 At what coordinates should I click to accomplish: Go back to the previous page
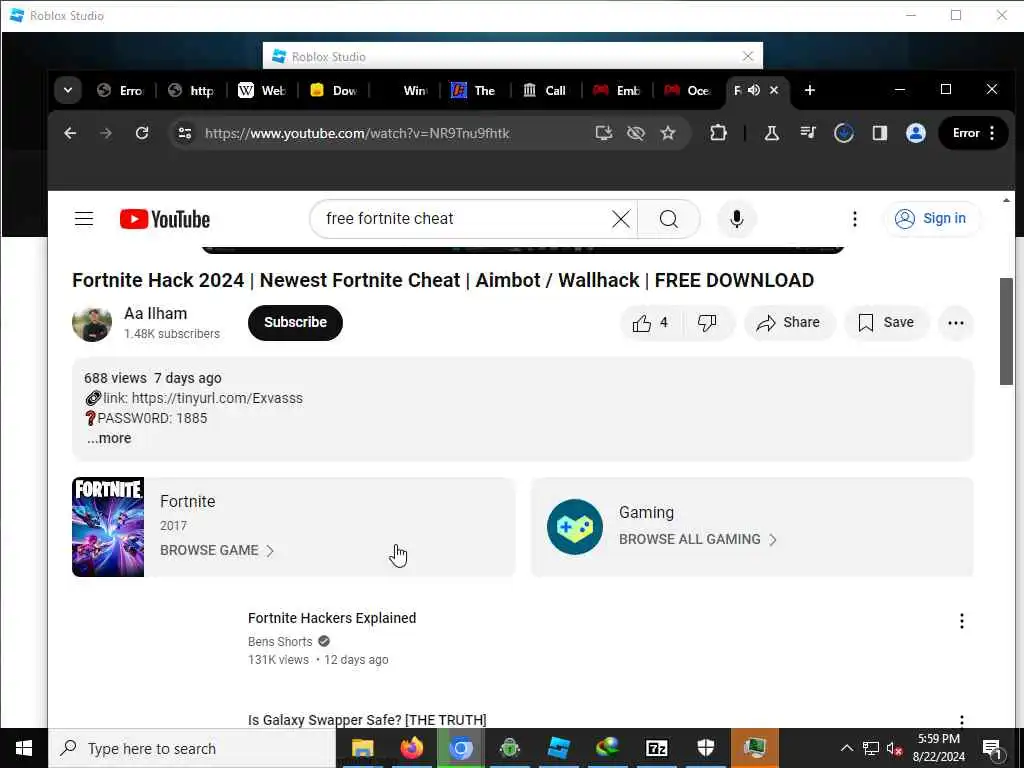point(71,133)
